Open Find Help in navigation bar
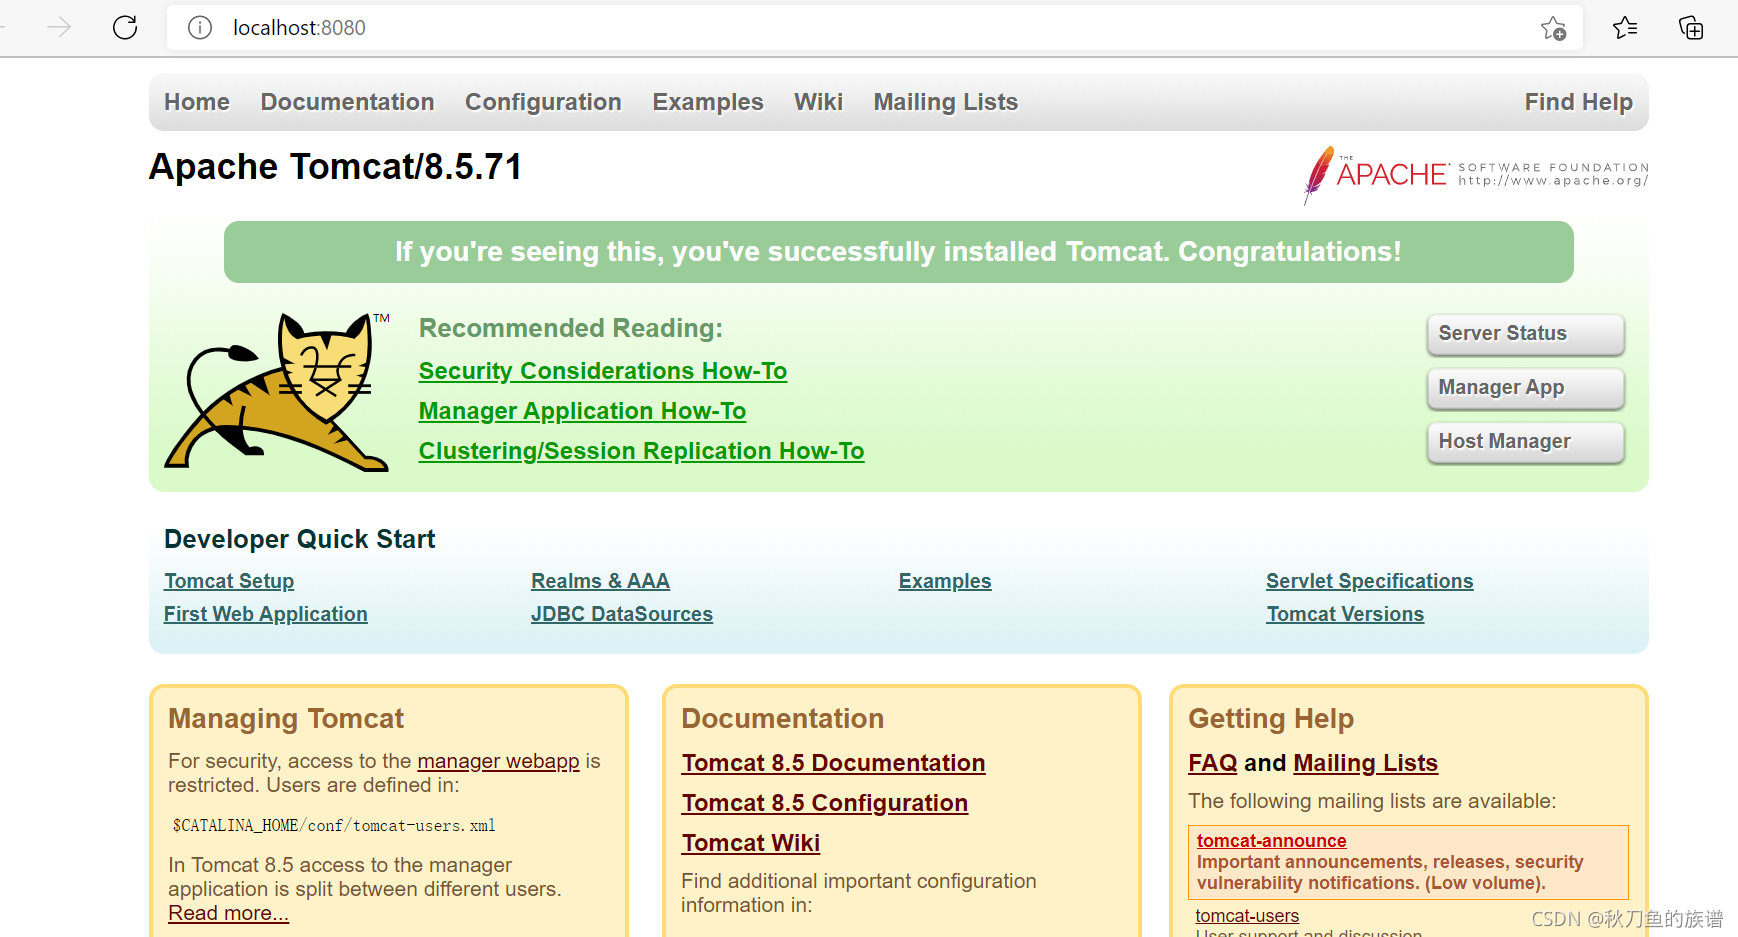The height and width of the screenshot is (937, 1738). pos(1578,102)
